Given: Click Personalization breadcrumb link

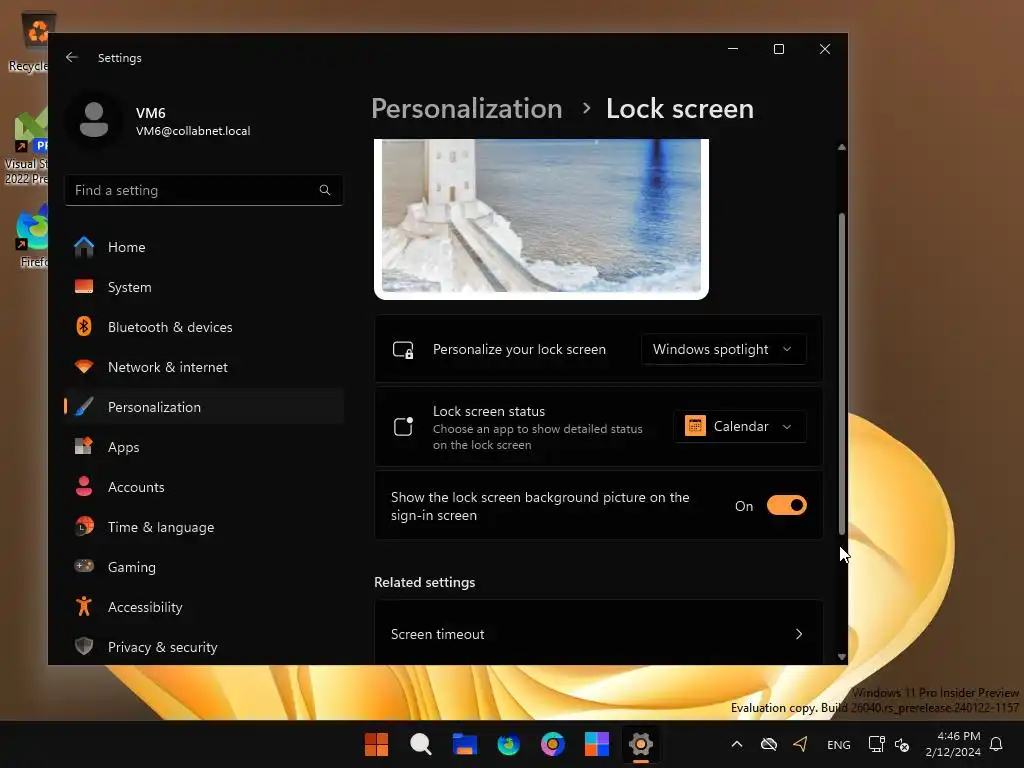Looking at the screenshot, I should coord(466,108).
